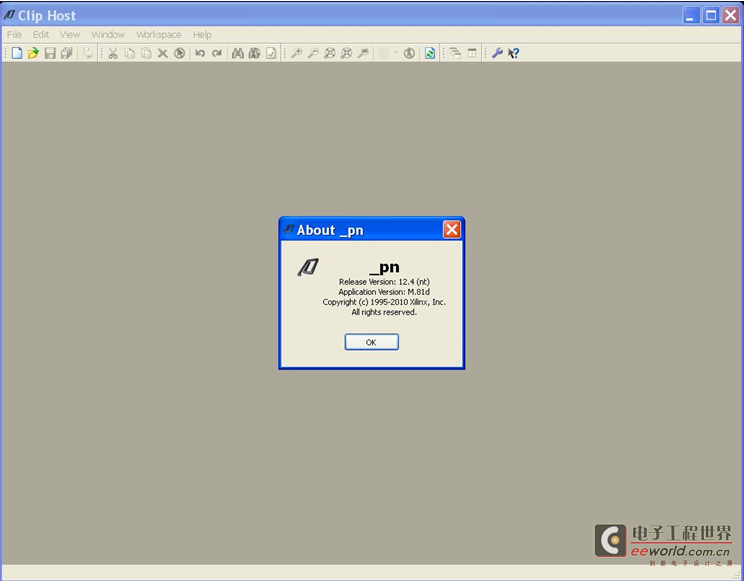Click the Paste icon in the toolbar
Viewport: 745px width, 581px height.
[x=146, y=53]
